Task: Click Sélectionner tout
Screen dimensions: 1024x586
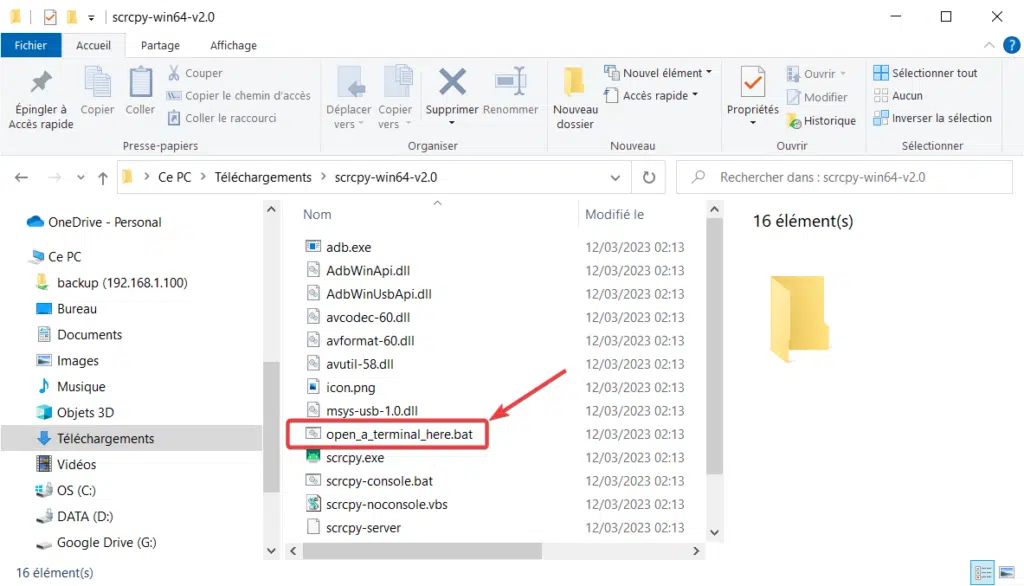Action: [x=925, y=73]
